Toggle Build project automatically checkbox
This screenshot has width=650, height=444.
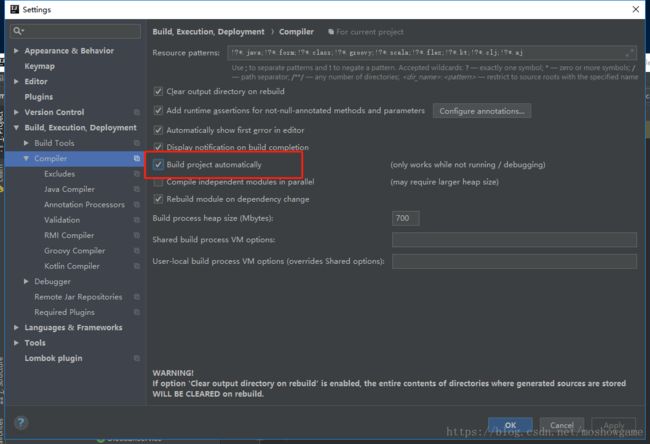(158, 165)
